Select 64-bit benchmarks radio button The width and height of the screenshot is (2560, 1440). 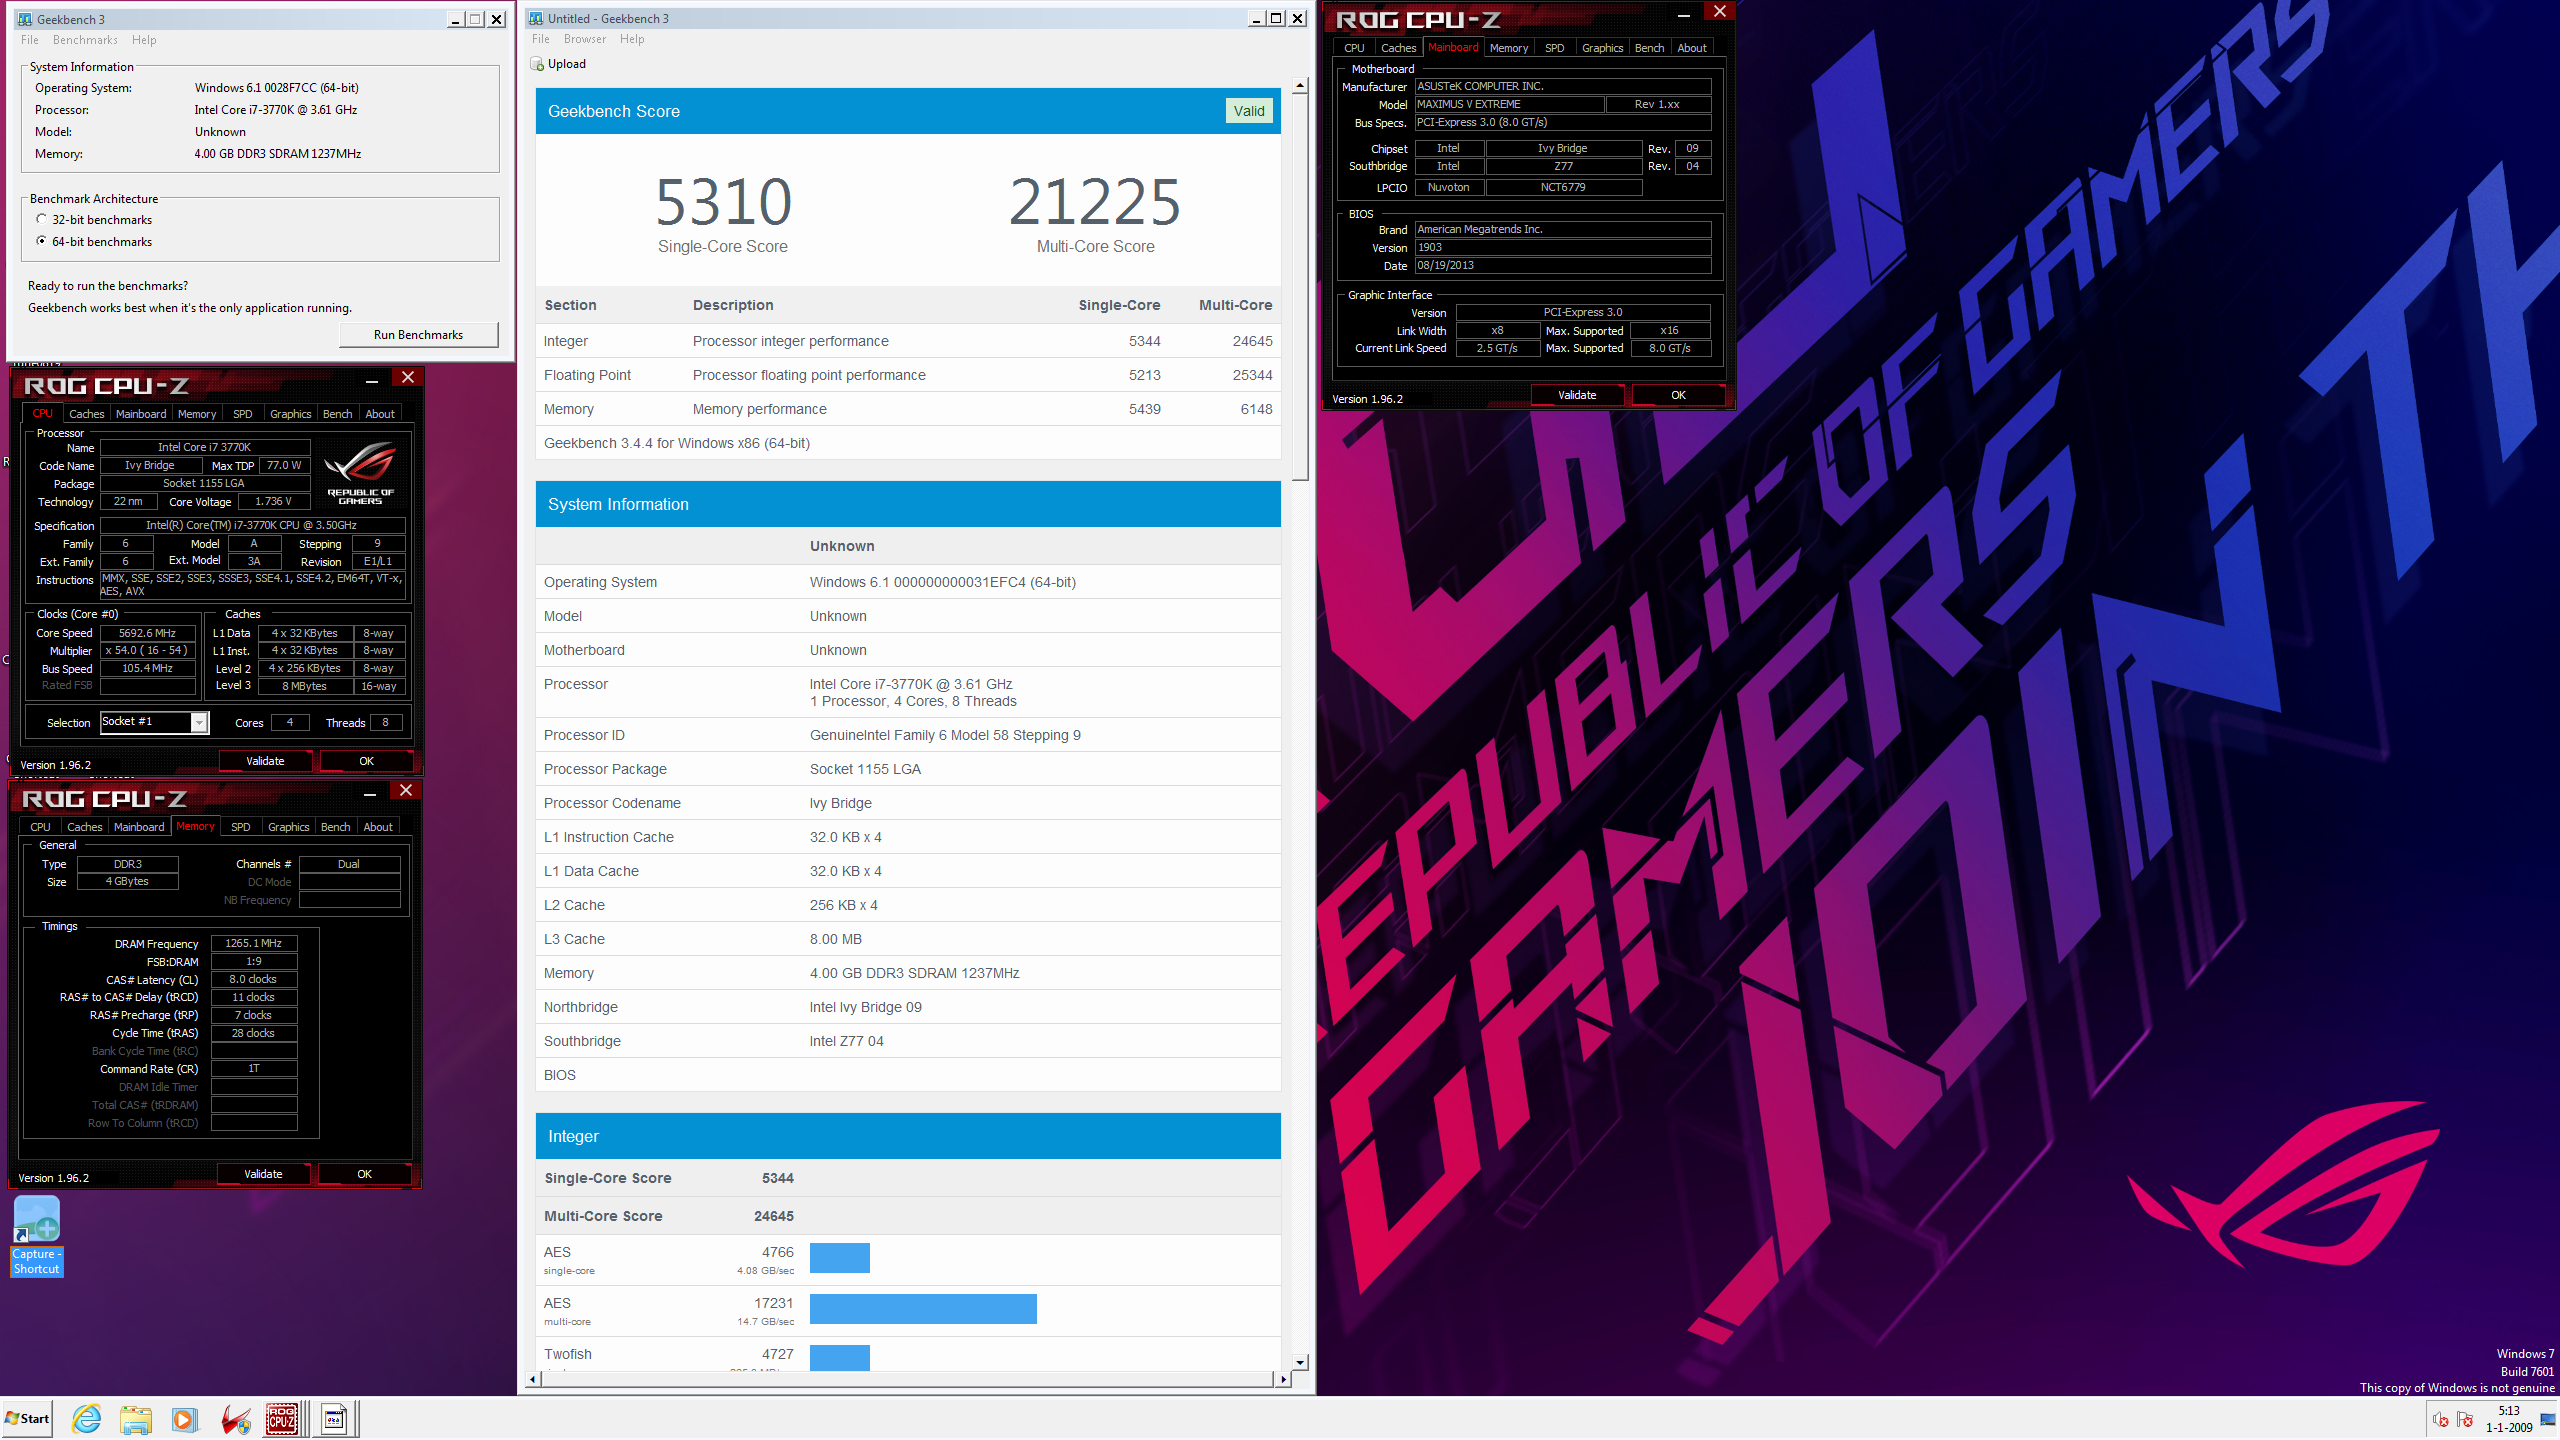[x=41, y=241]
